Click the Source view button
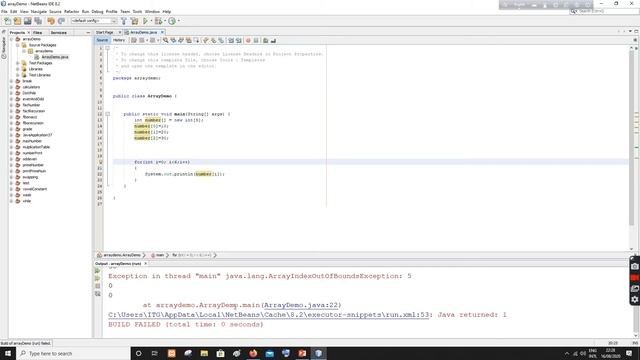 pyautogui.click(x=102, y=40)
